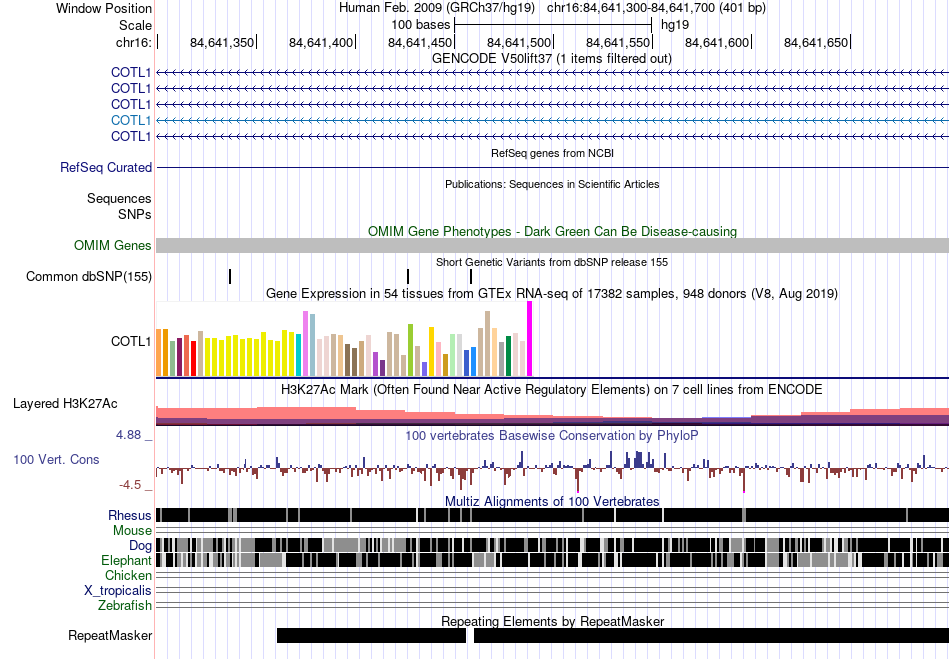Click the 84,641,550 ruler coordinate
The image size is (950, 659).
pos(617,42)
